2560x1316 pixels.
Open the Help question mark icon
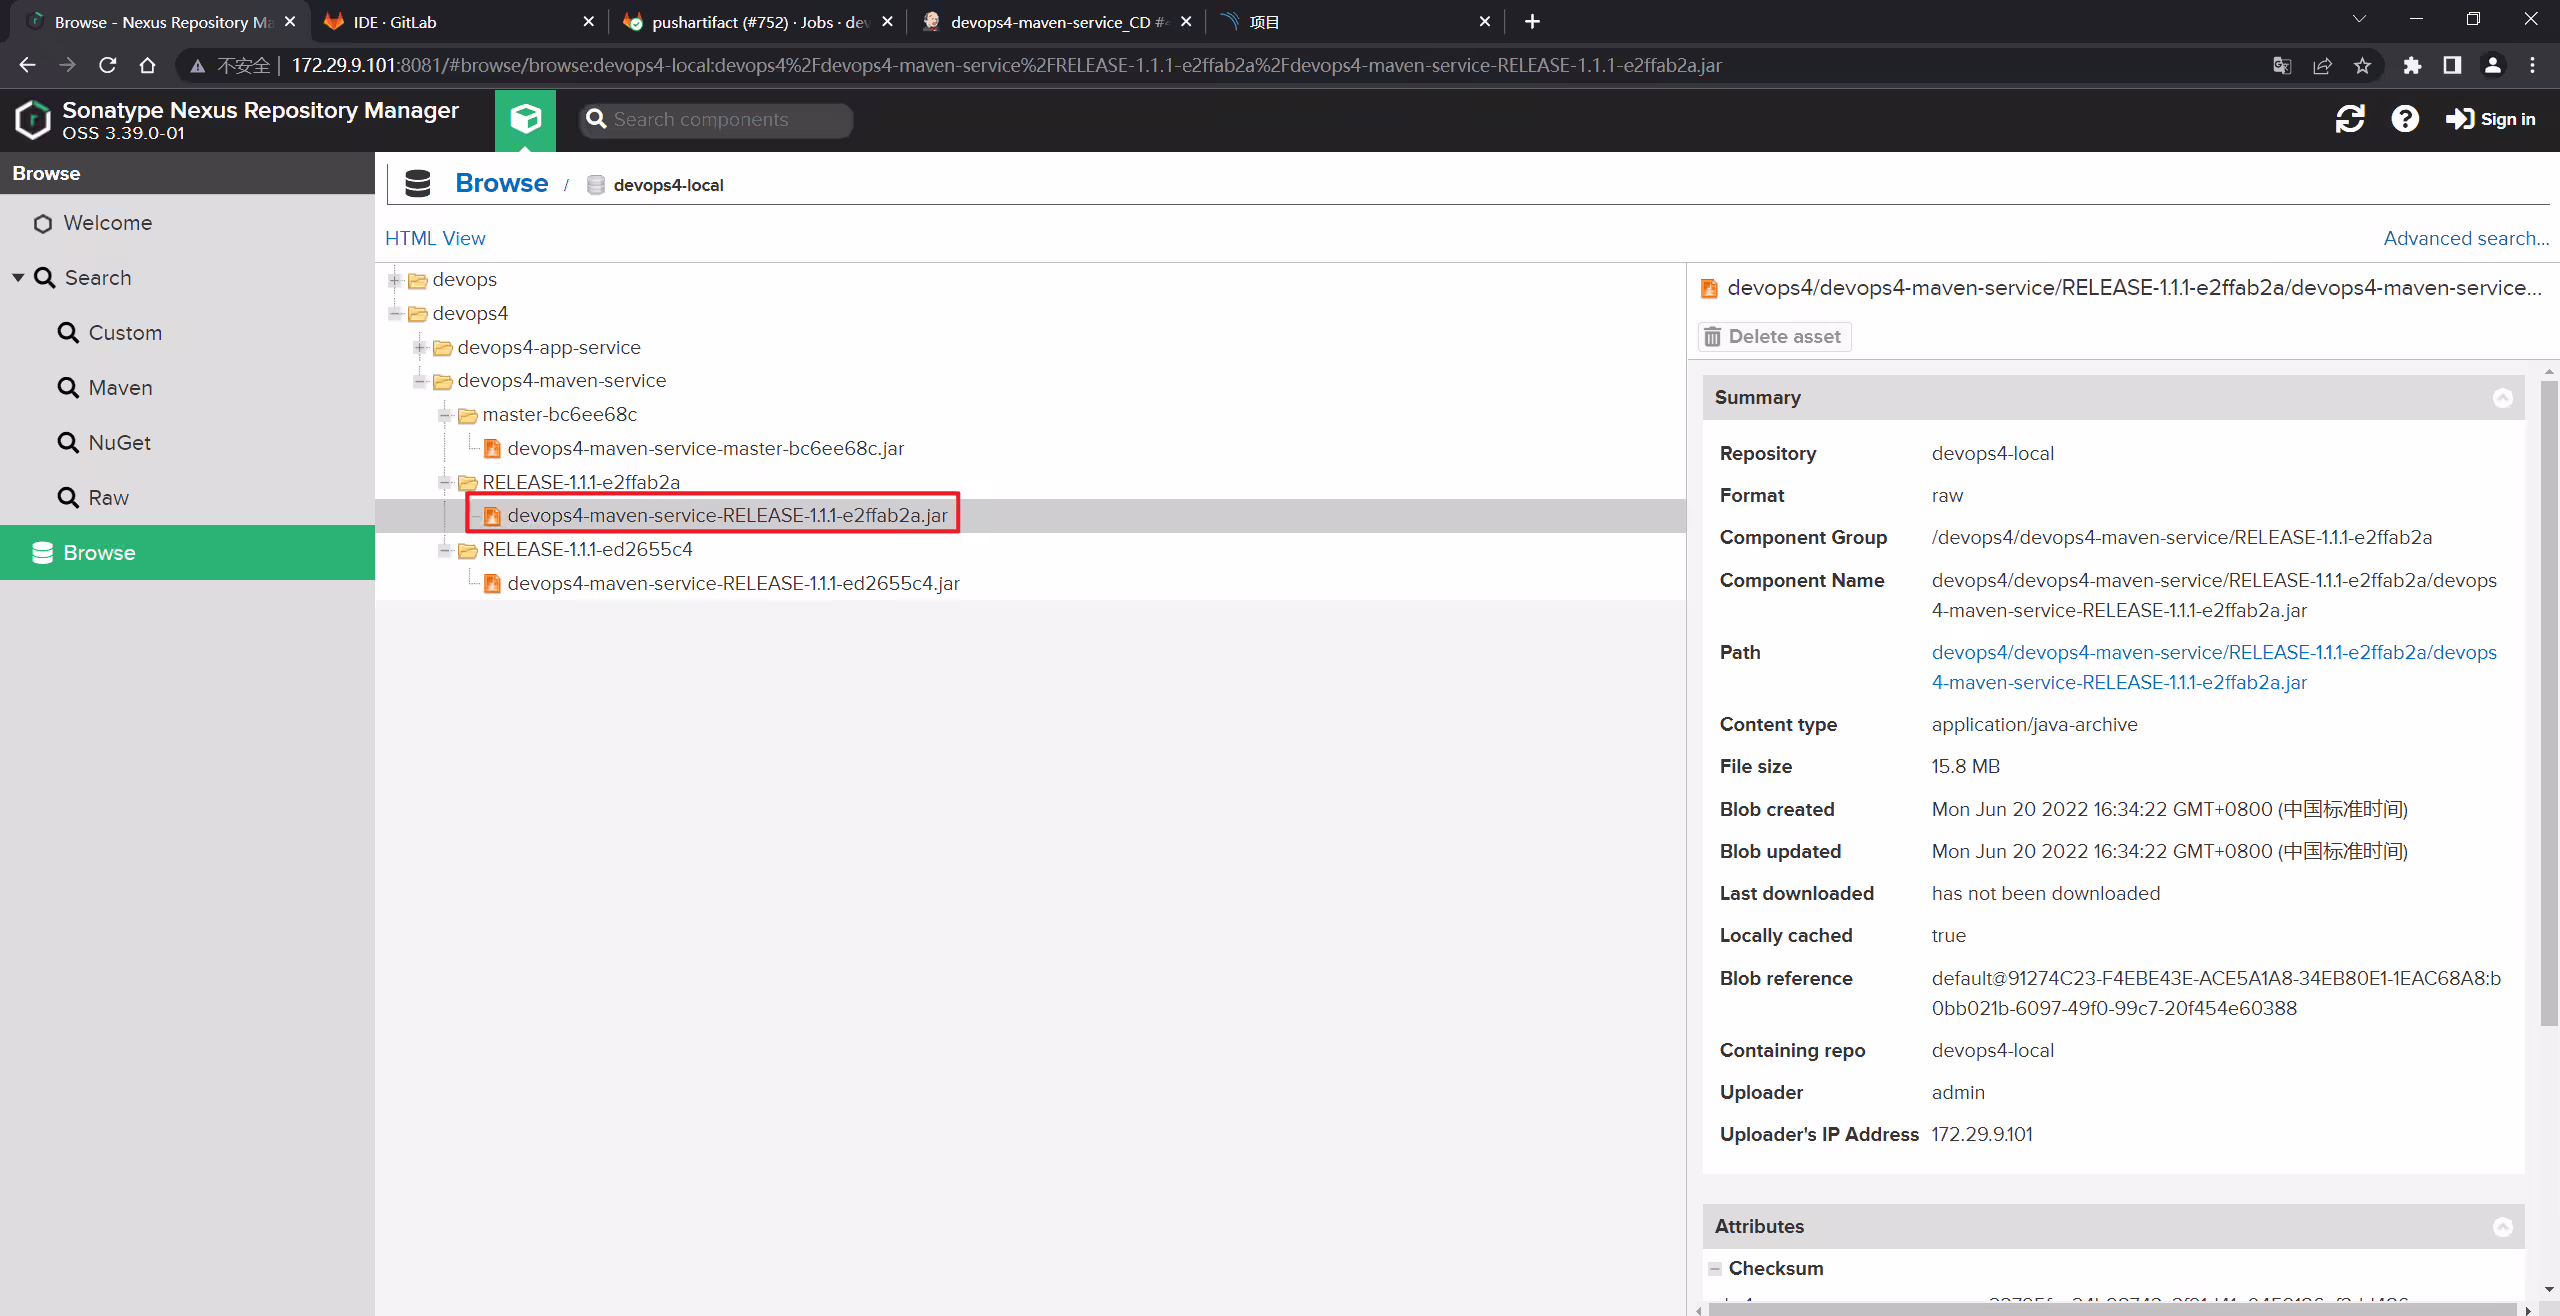click(2405, 119)
